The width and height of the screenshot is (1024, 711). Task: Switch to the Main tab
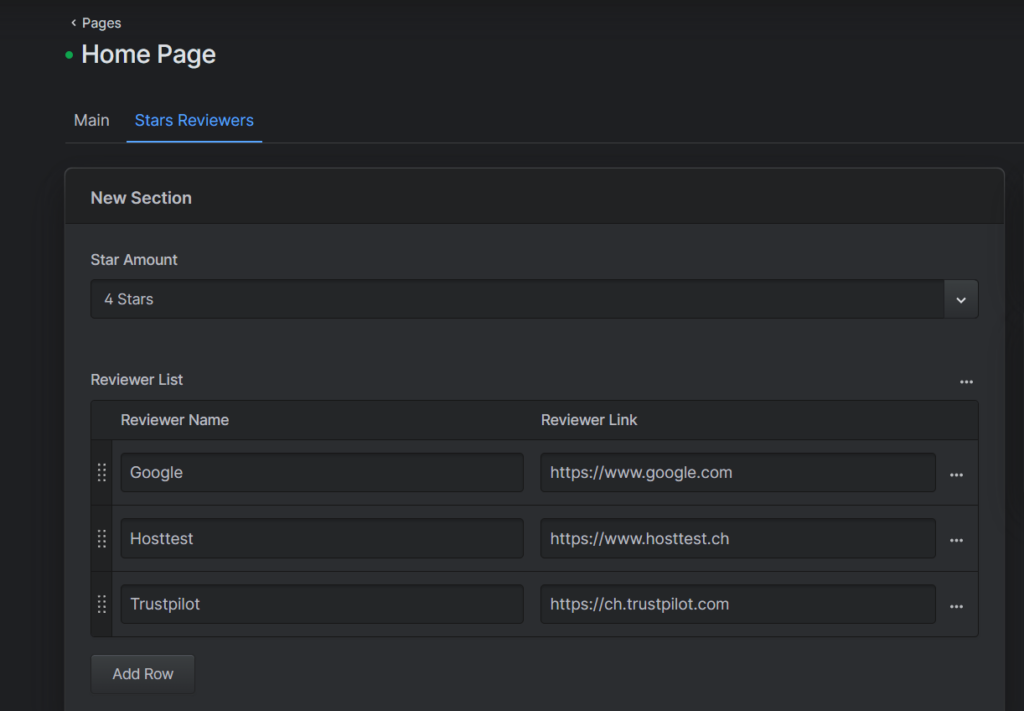(91, 120)
